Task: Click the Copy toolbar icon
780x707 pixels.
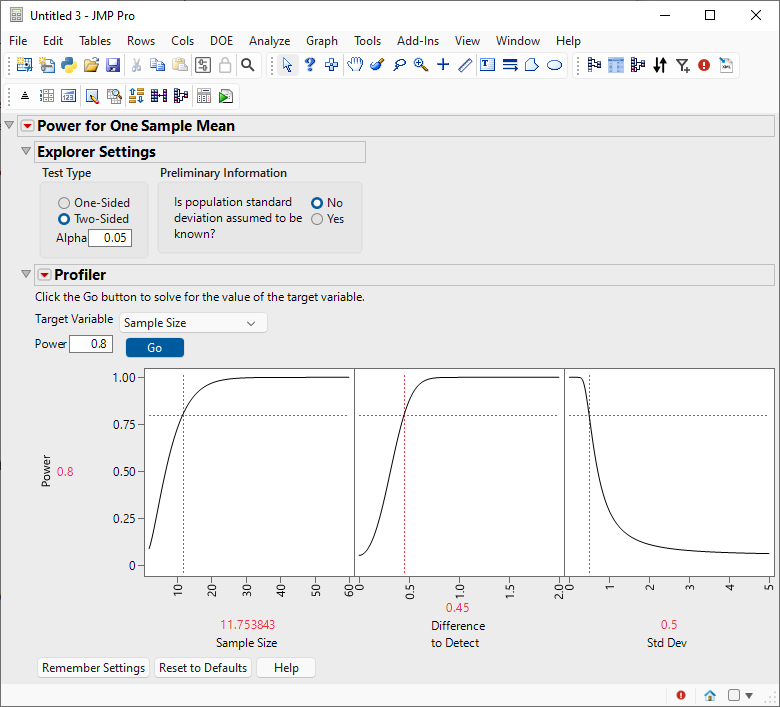Action: pos(158,65)
